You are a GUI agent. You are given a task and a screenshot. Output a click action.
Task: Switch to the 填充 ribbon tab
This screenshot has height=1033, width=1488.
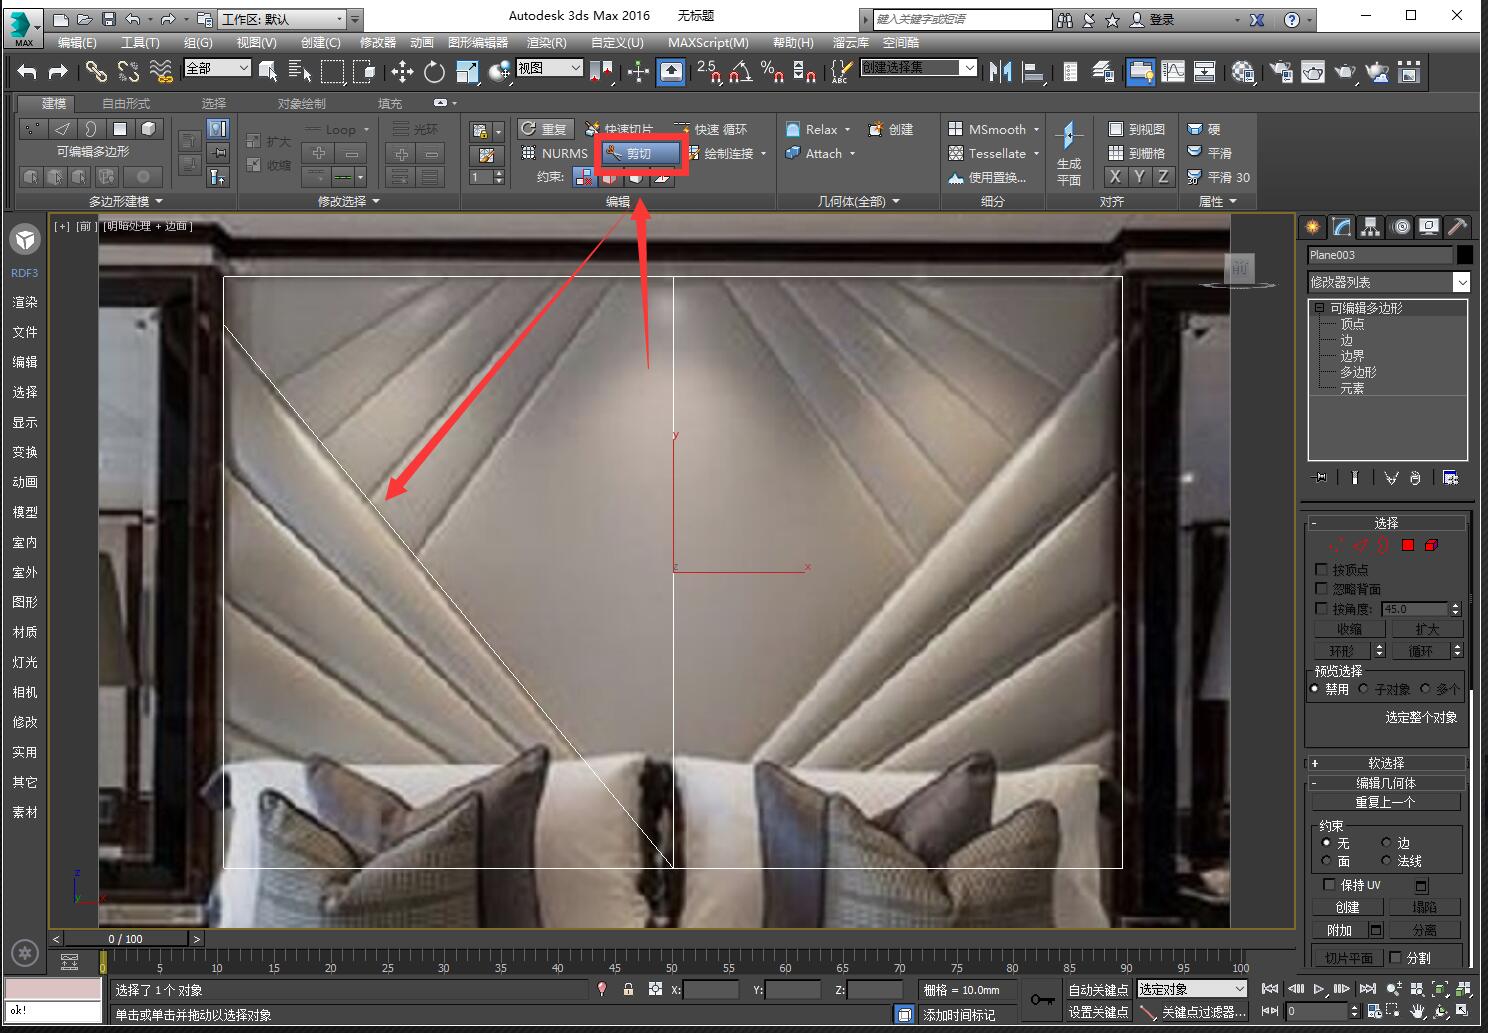[x=390, y=103]
